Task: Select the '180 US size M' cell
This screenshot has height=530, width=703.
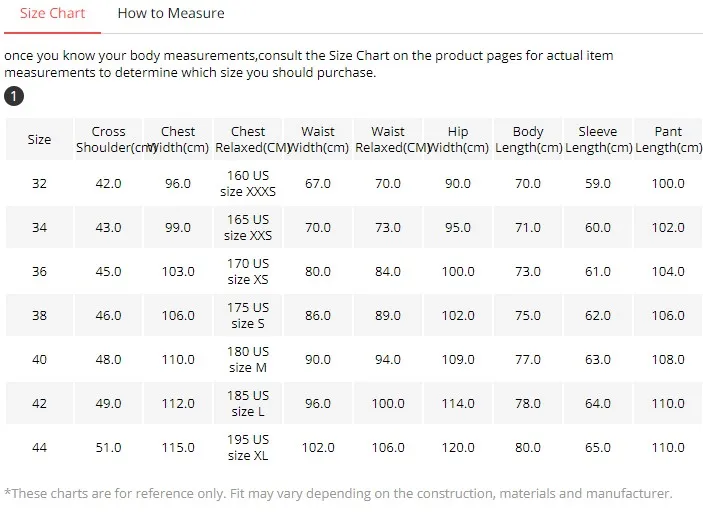Action: [248, 359]
